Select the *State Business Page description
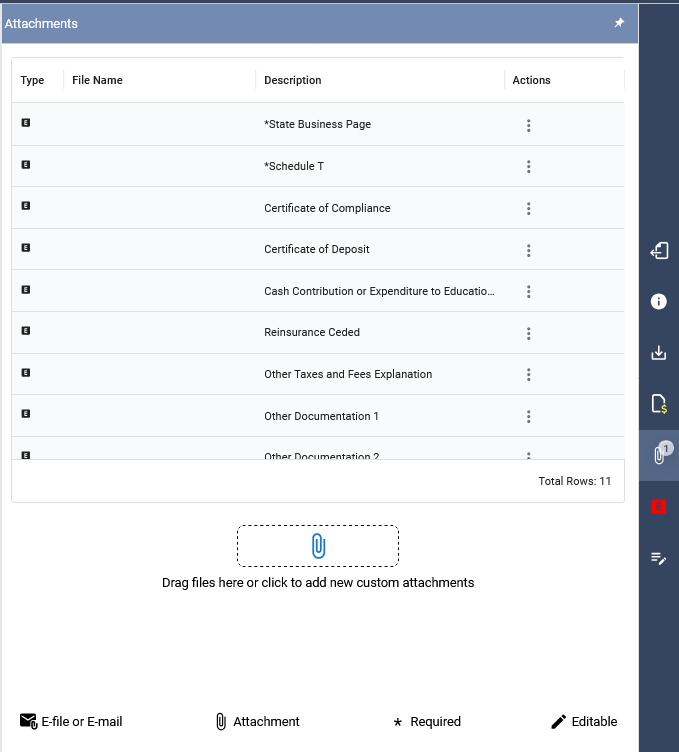The image size is (679, 752). pos(317,124)
